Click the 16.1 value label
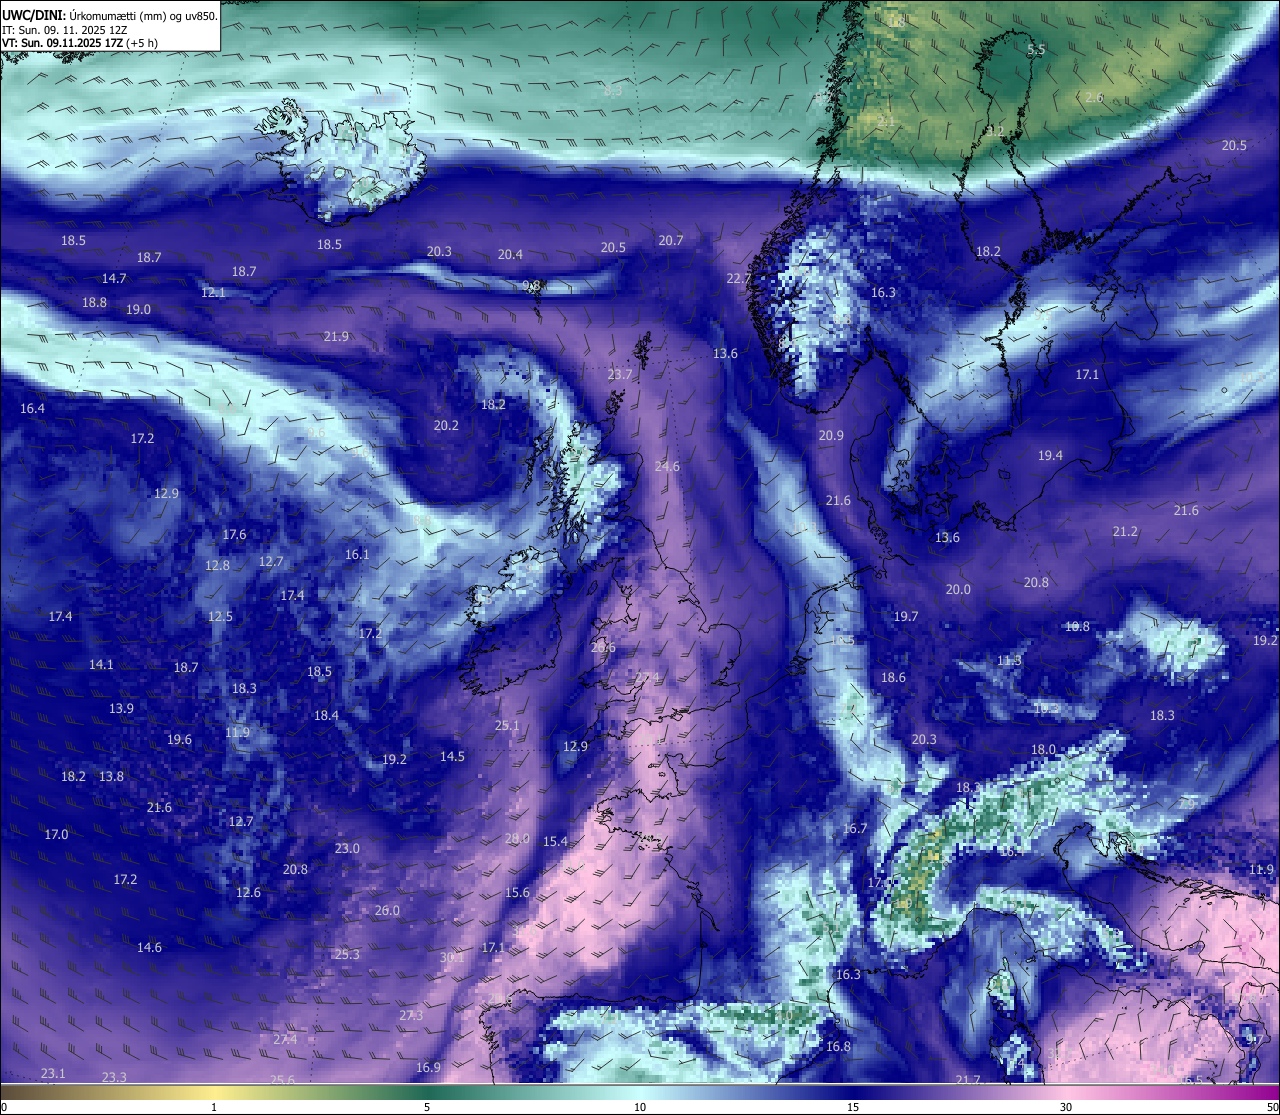The image size is (1280, 1115). (357, 554)
